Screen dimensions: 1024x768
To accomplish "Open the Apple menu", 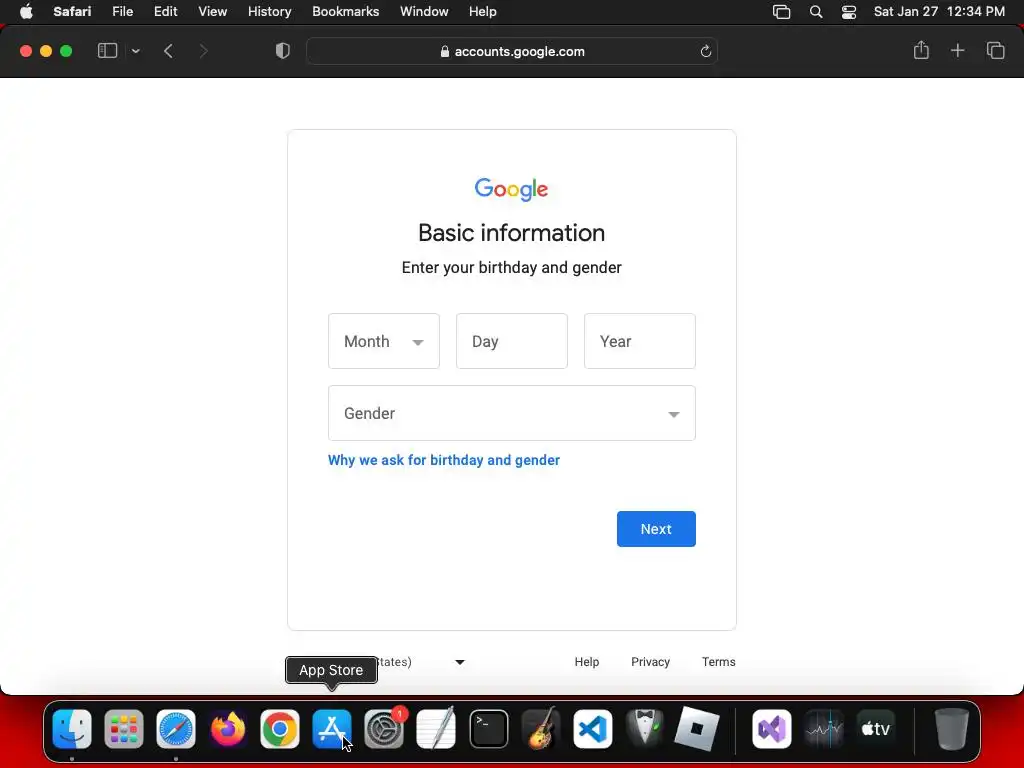I will 26,12.
